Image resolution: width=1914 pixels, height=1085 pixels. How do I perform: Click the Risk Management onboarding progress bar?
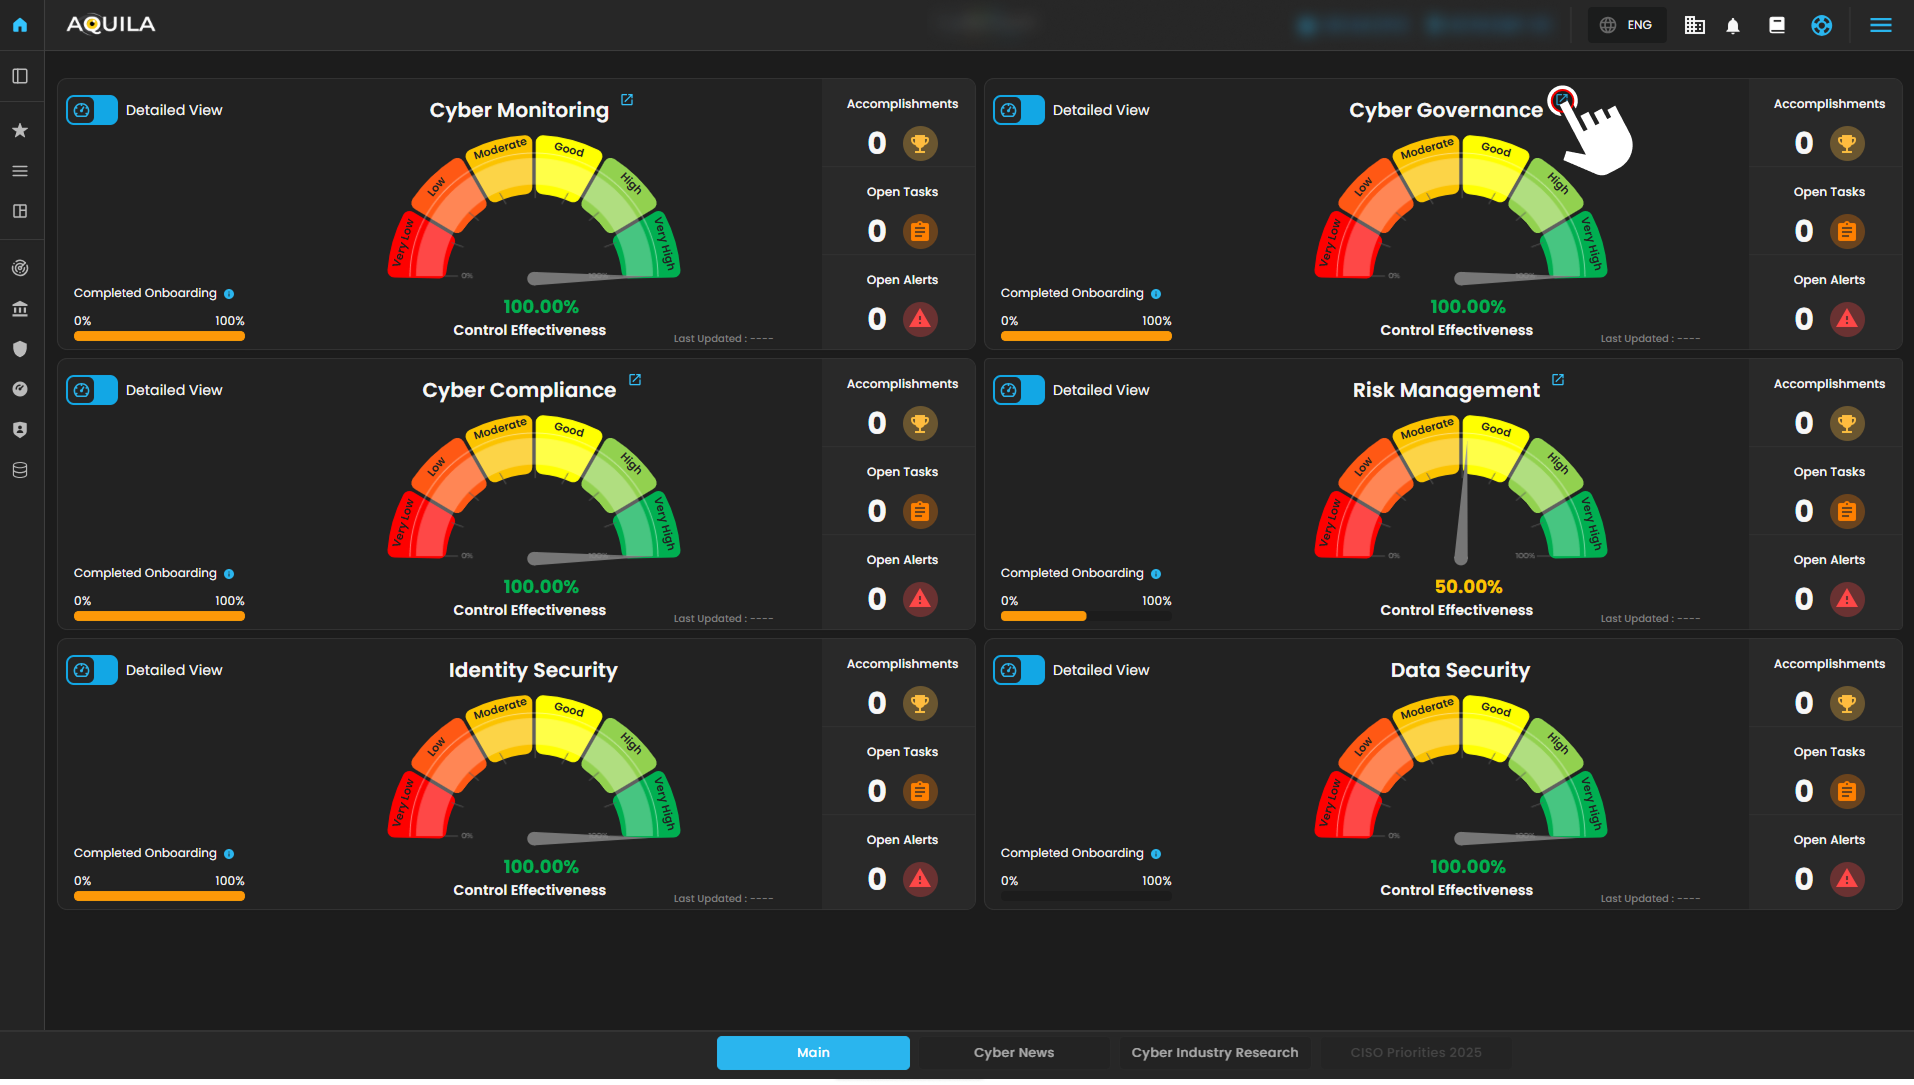(x=1085, y=616)
